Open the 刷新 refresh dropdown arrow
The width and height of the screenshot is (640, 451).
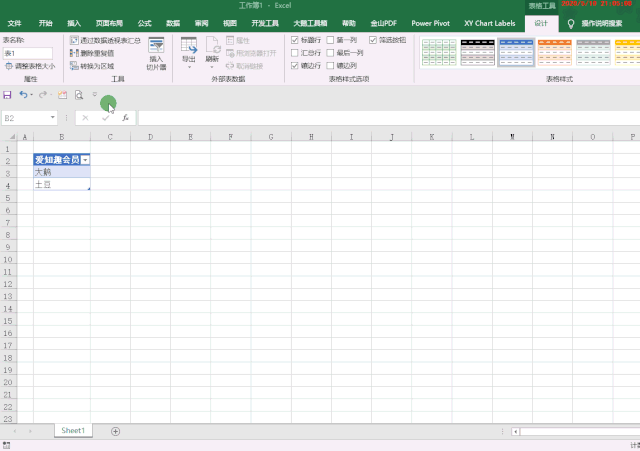click(212, 67)
